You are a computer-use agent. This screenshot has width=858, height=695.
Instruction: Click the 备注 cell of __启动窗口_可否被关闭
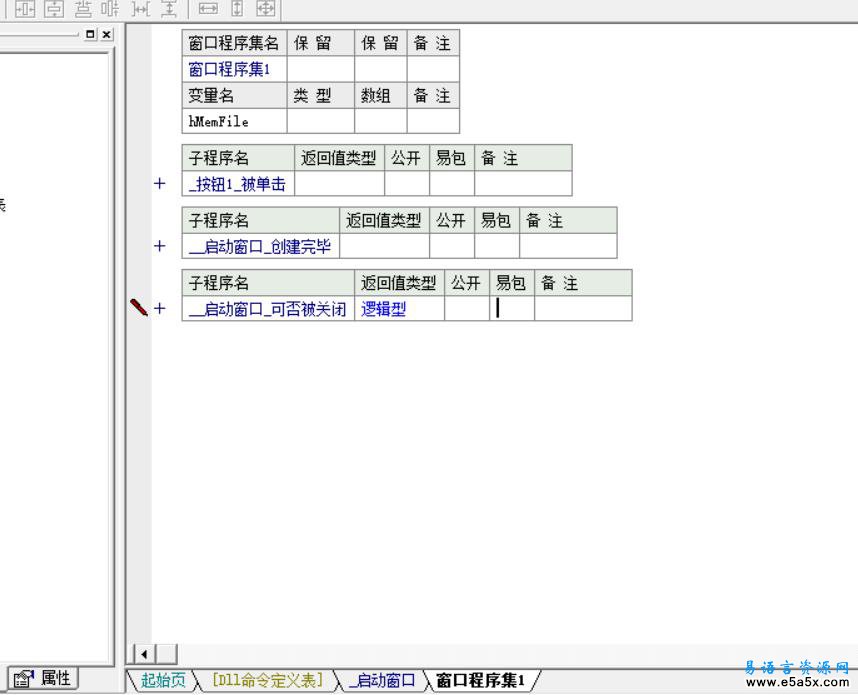pos(583,309)
